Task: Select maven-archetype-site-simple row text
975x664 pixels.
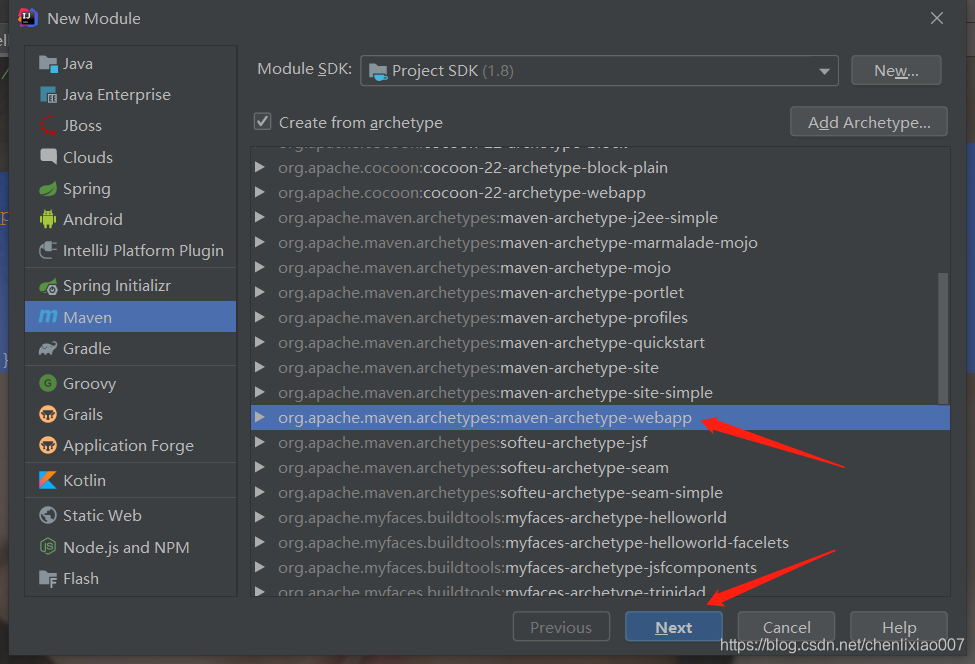Action: point(495,392)
